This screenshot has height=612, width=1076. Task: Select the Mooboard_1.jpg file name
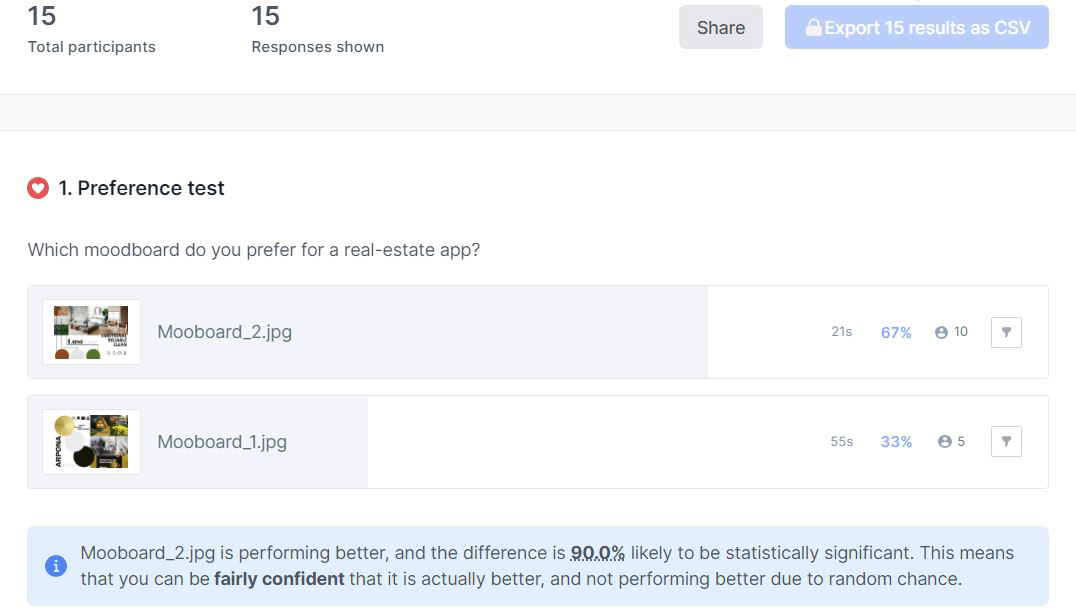click(222, 441)
